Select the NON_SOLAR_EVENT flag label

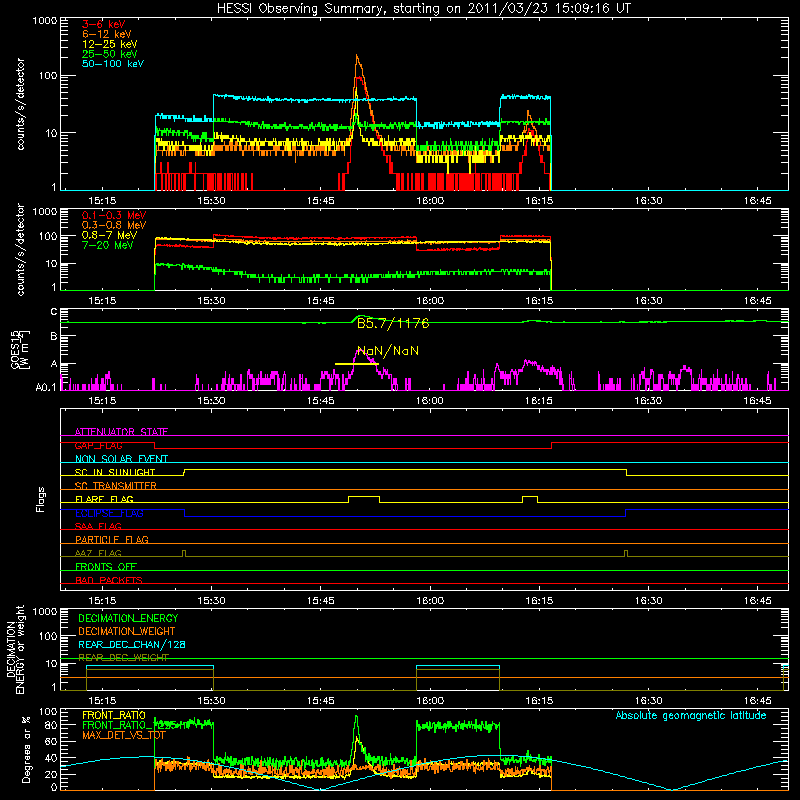121,459
